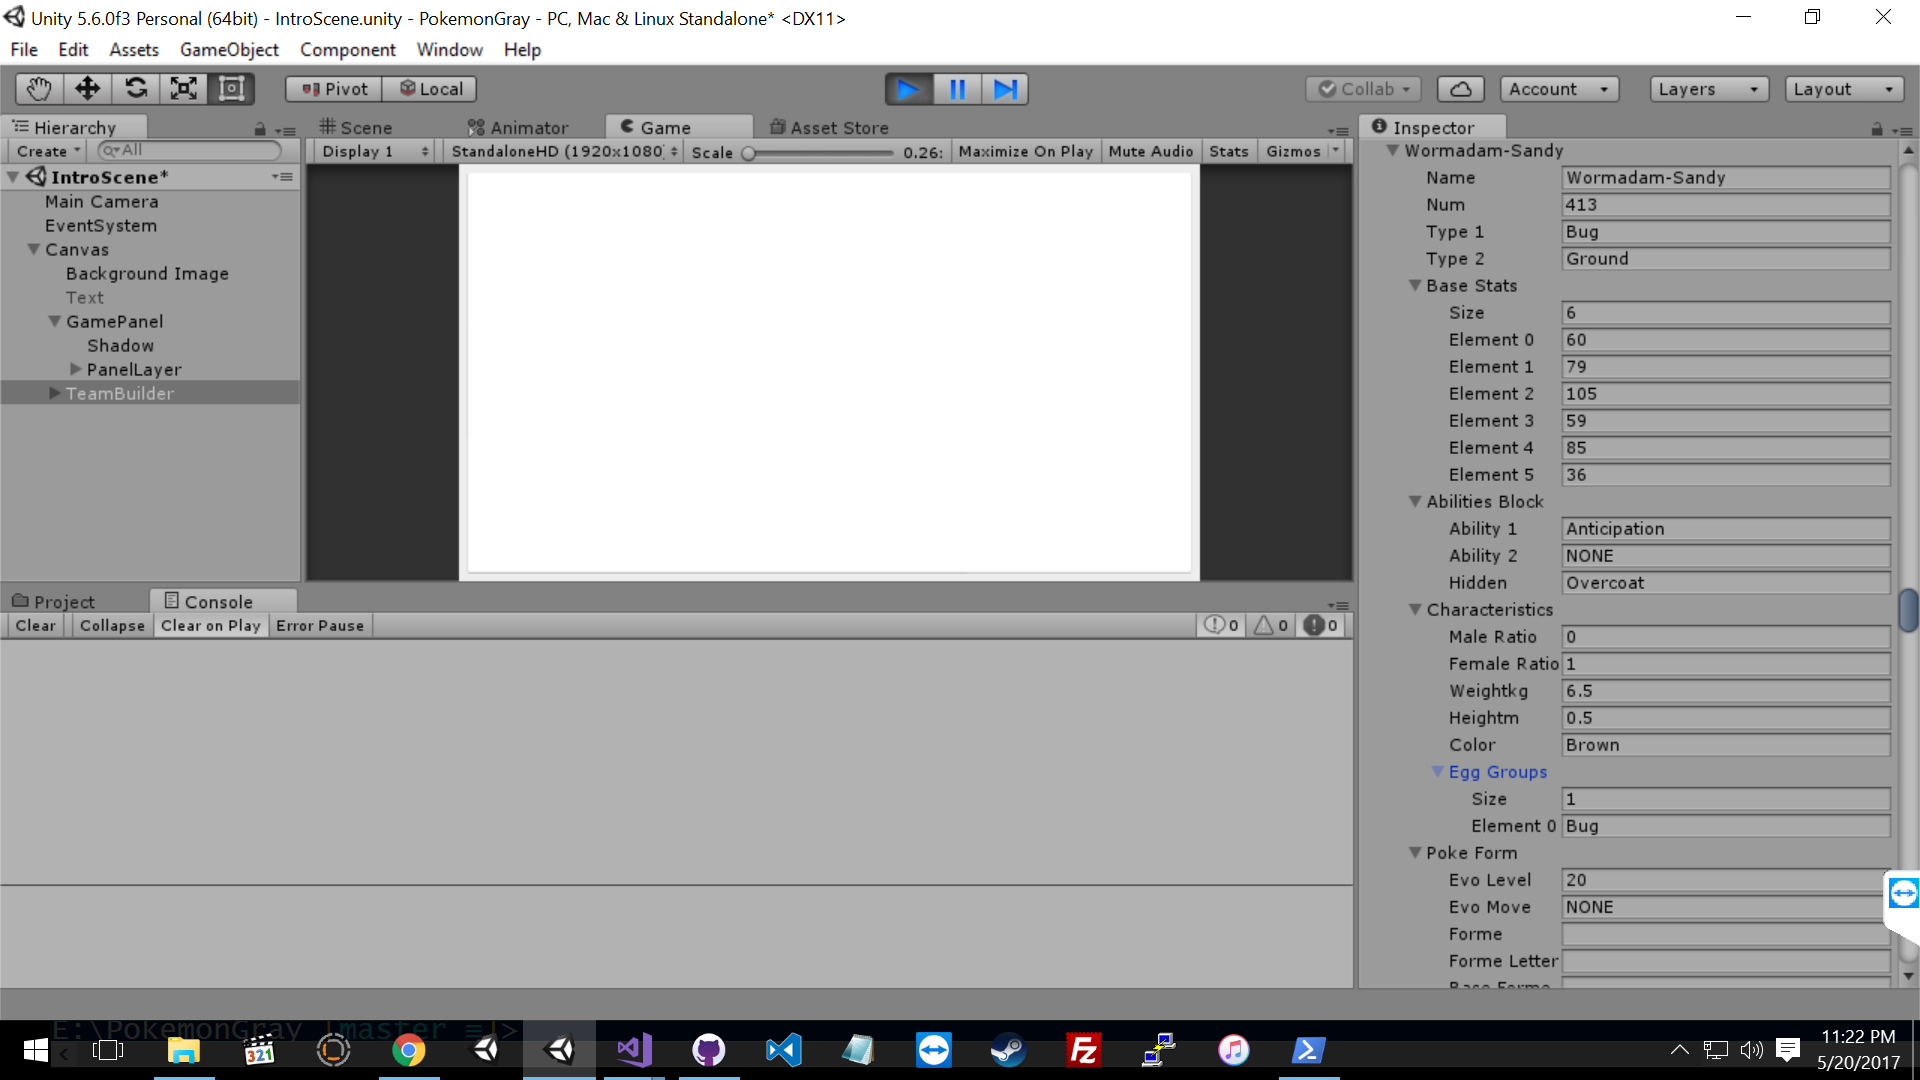Screen dimensions: 1920x1080
Task: Toggle the console warning message count
Action: (x=1271, y=625)
